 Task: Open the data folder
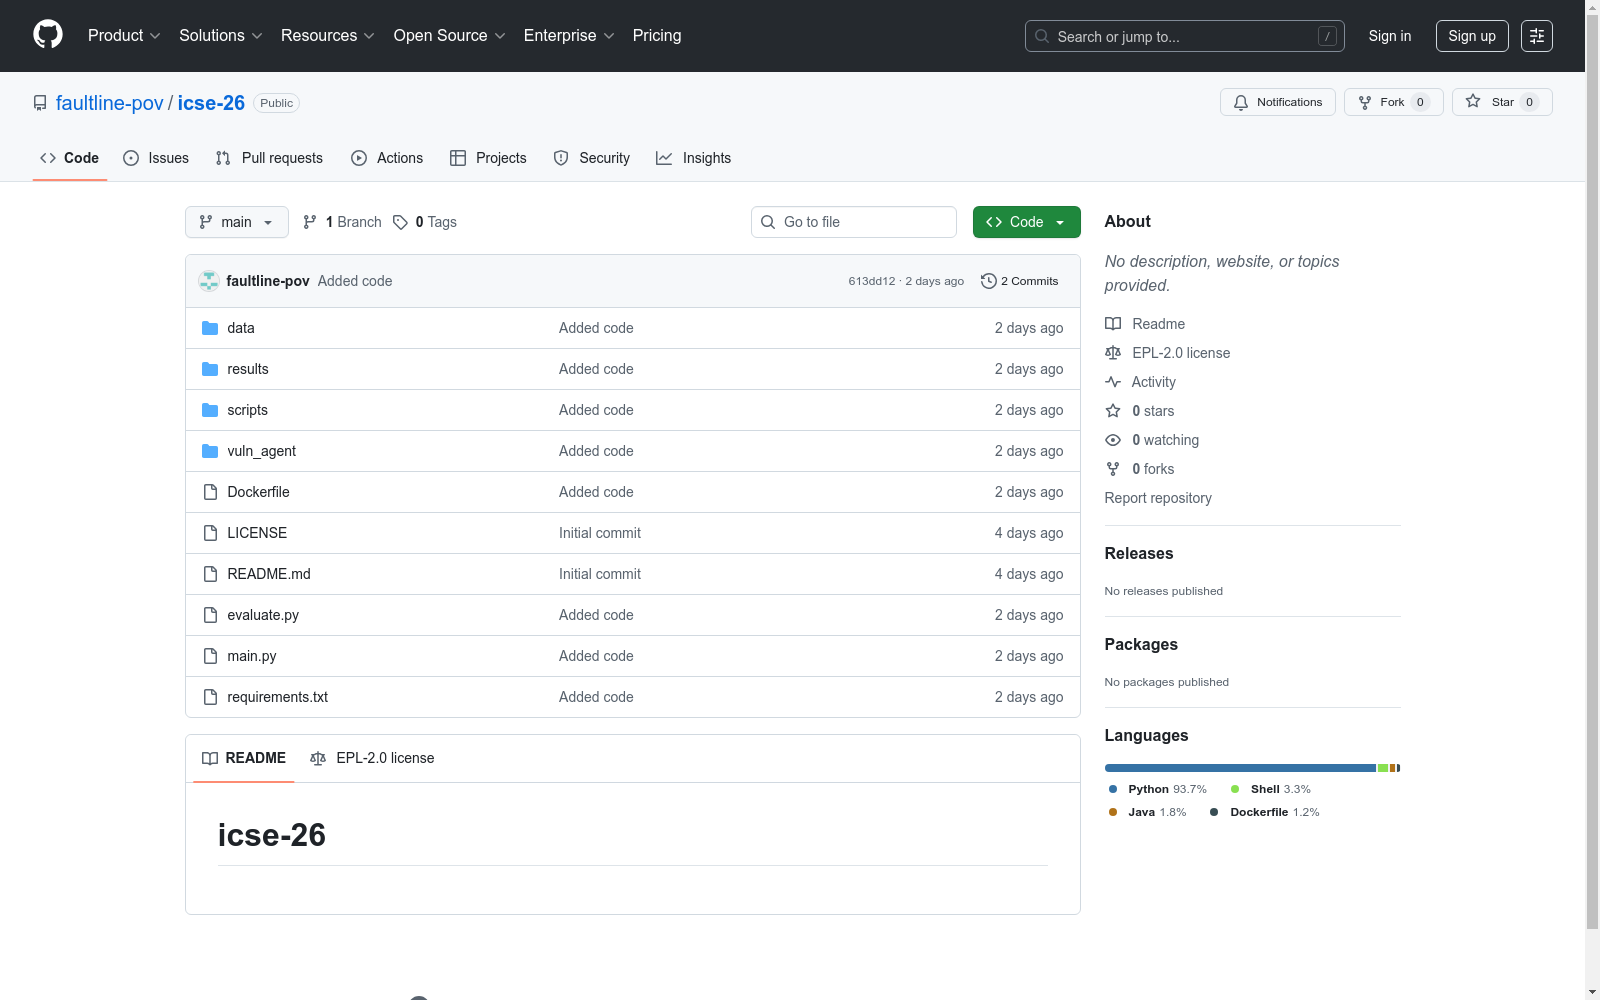coord(241,328)
